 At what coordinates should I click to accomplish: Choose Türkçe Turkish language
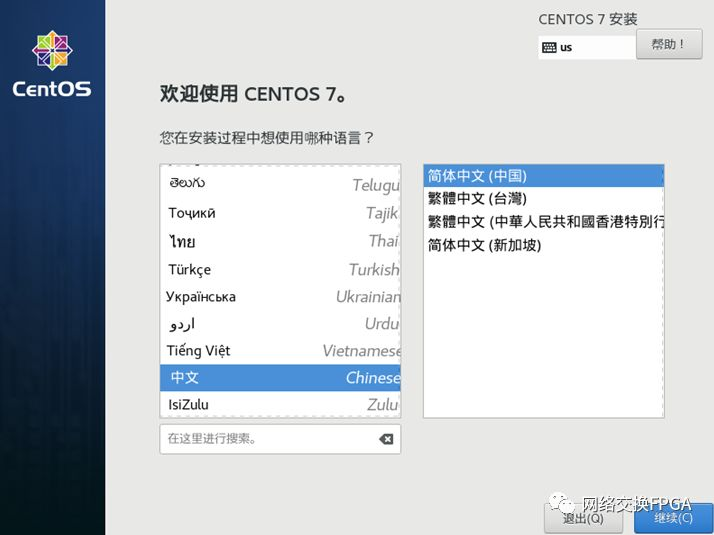tap(280, 269)
